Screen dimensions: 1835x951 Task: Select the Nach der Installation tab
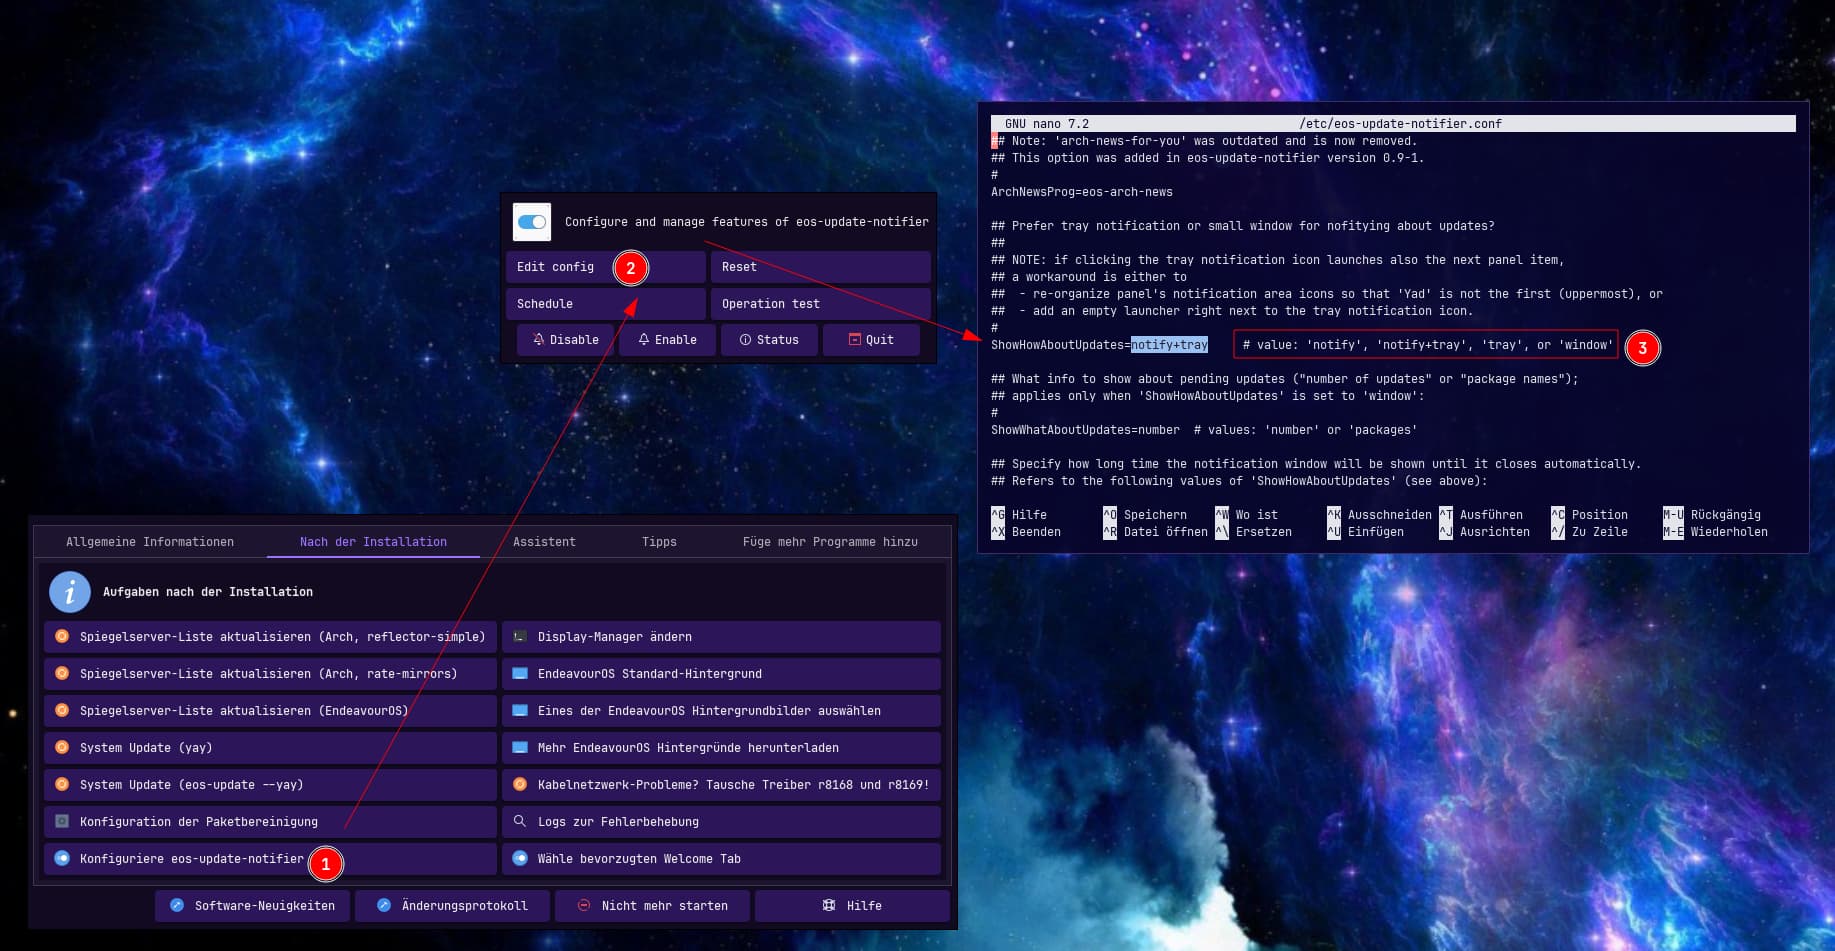tap(373, 542)
